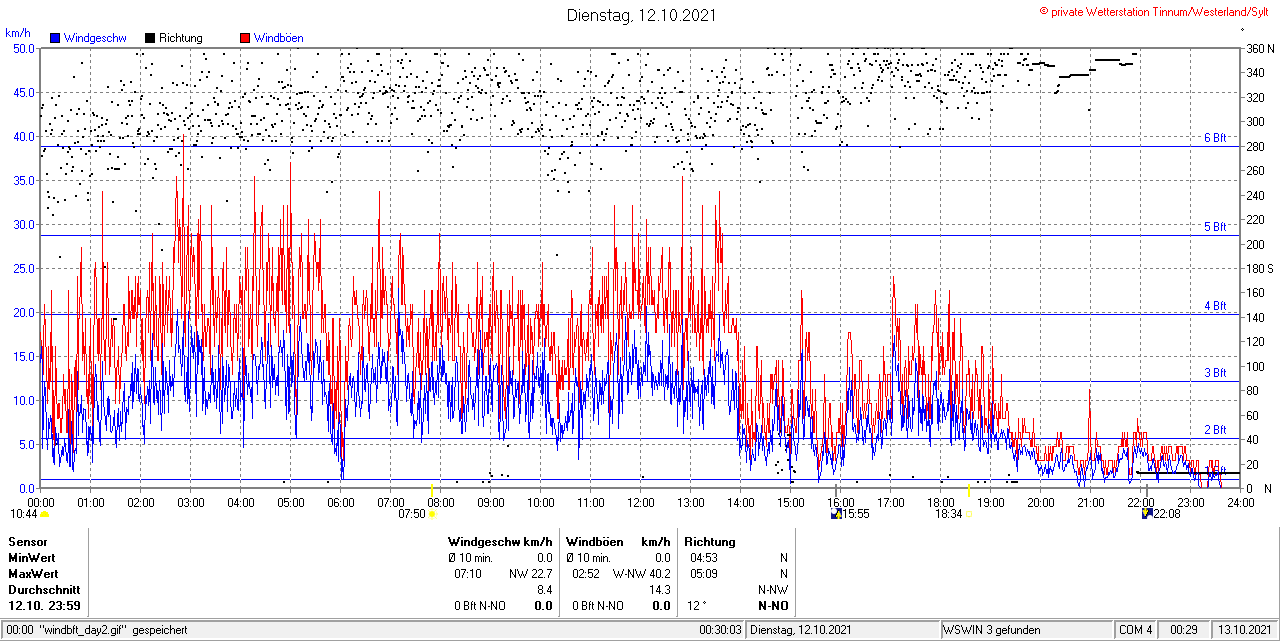The height and width of the screenshot is (641, 1280).
Task: Click the Windböen km/h column header
Action: click(x=617, y=541)
